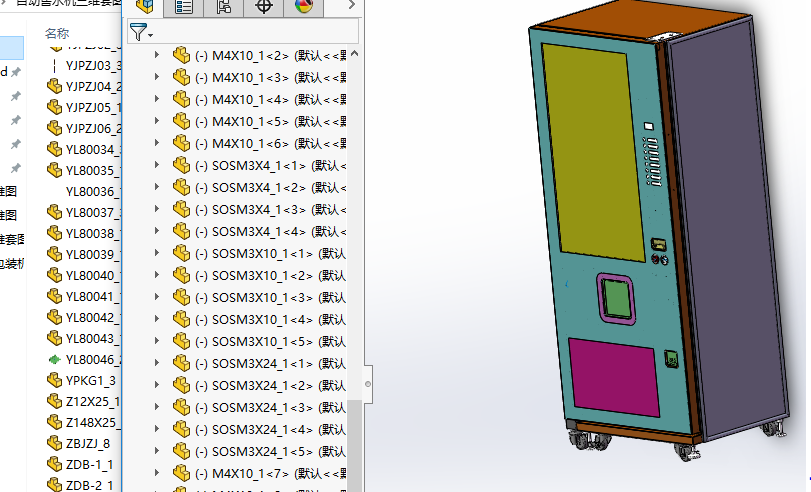811x492 pixels.
Task: Select the YL80042 file name
Action: pos(93,318)
